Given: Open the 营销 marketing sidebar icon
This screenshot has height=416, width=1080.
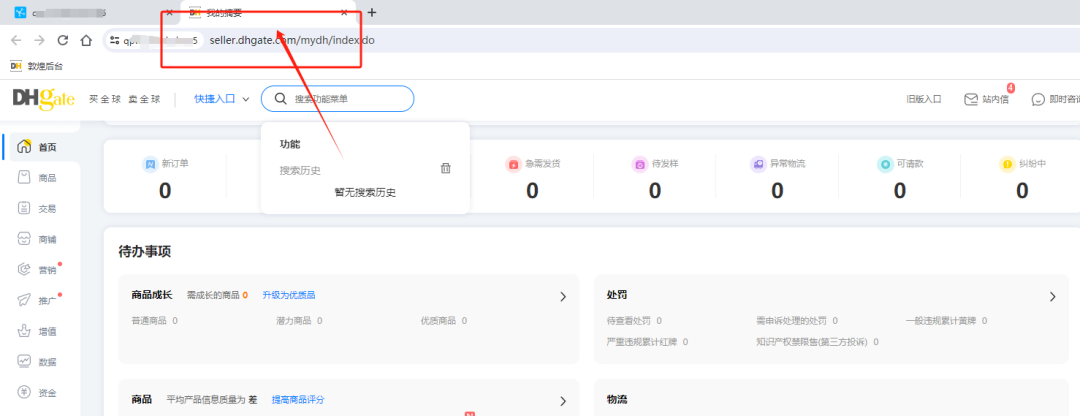Looking at the screenshot, I should pos(25,269).
